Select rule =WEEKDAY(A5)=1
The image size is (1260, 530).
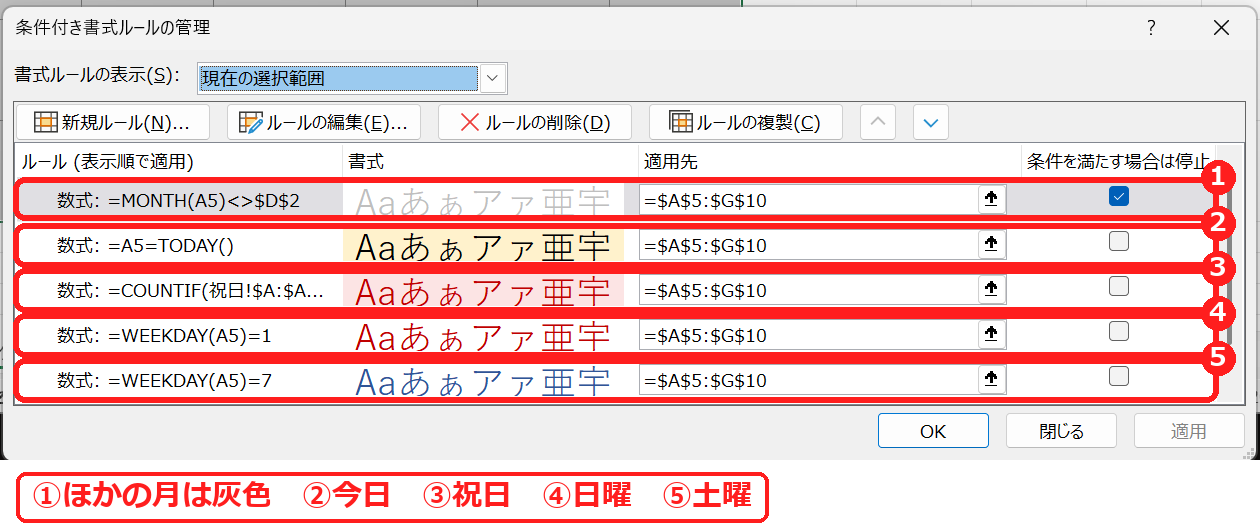164,335
